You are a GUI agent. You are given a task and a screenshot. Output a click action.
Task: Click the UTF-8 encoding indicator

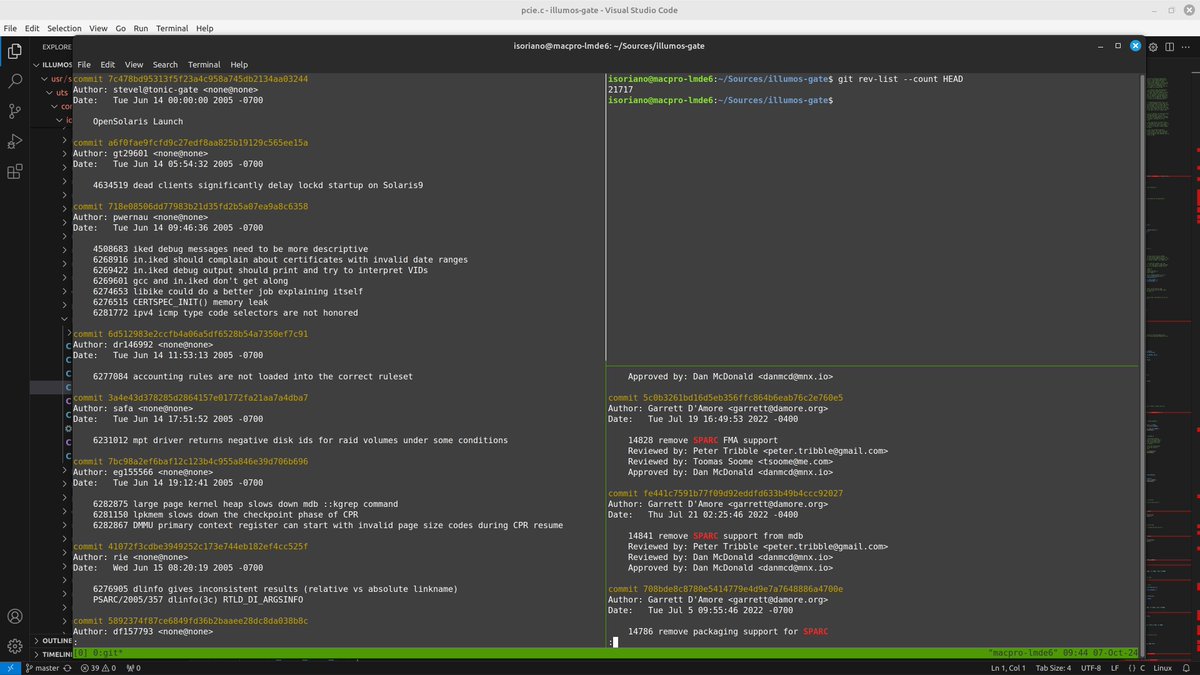(1091, 667)
